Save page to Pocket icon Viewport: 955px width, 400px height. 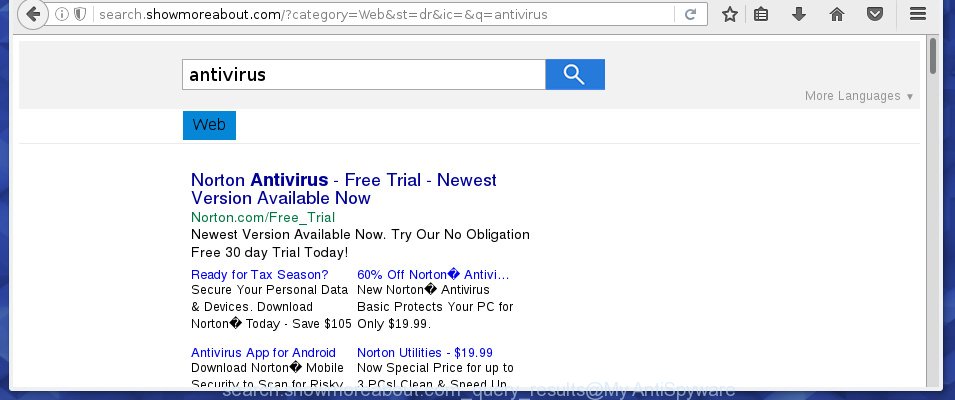875,14
